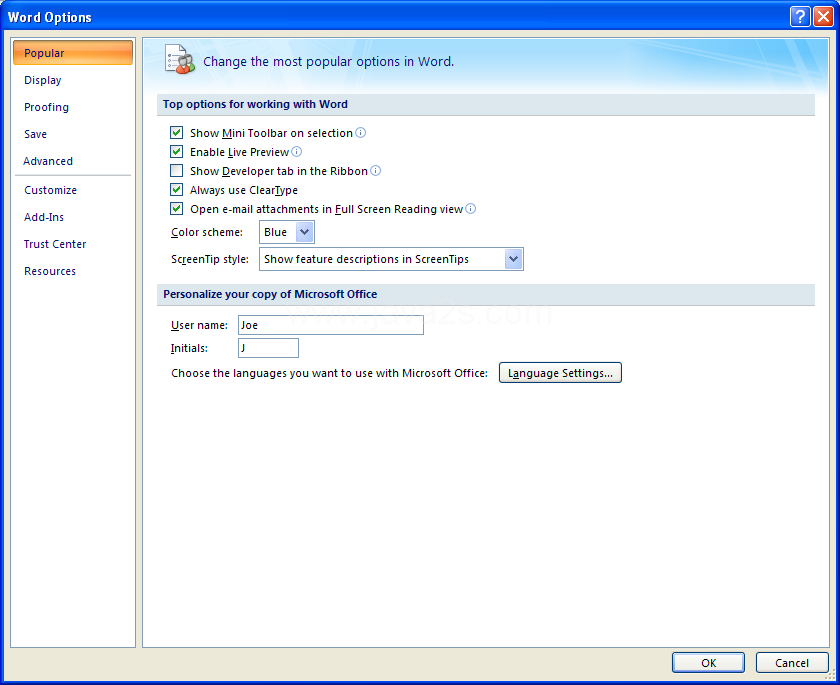Click the resize grip at dialog corner
The height and width of the screenshot is (685, 840).
tap(831, 674)
